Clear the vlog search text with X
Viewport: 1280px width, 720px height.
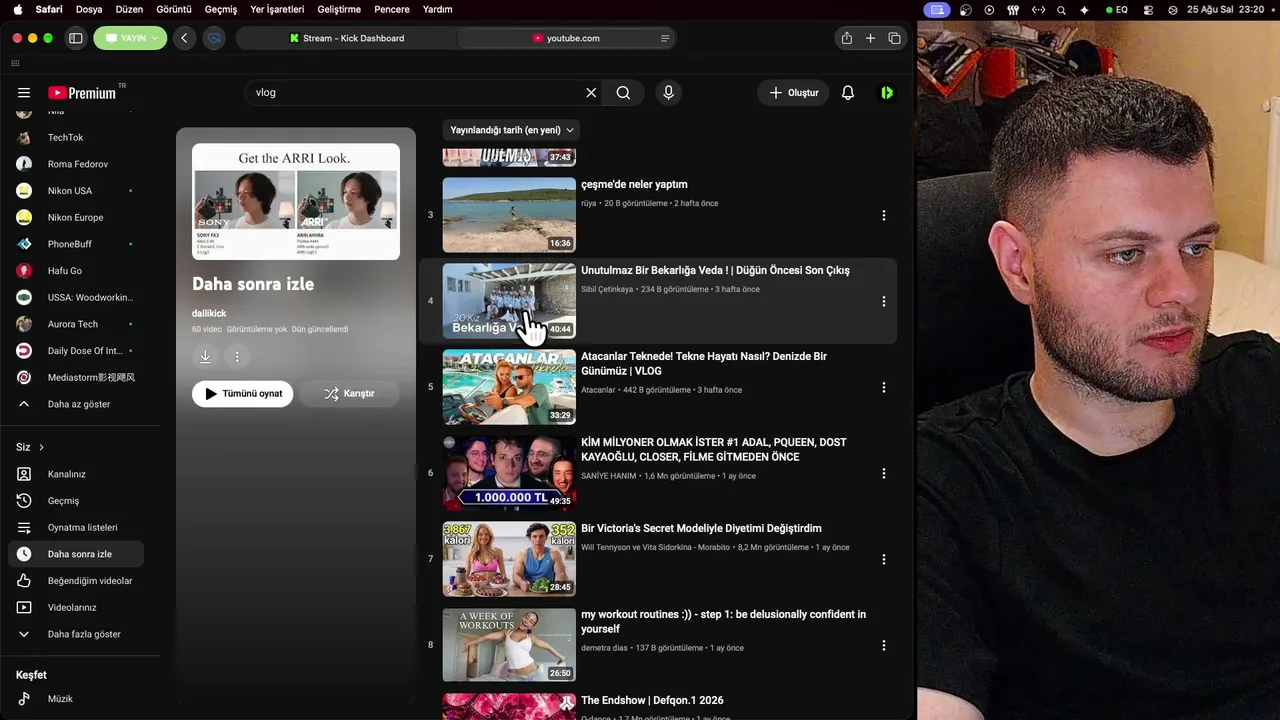click(x=591, y=93)
